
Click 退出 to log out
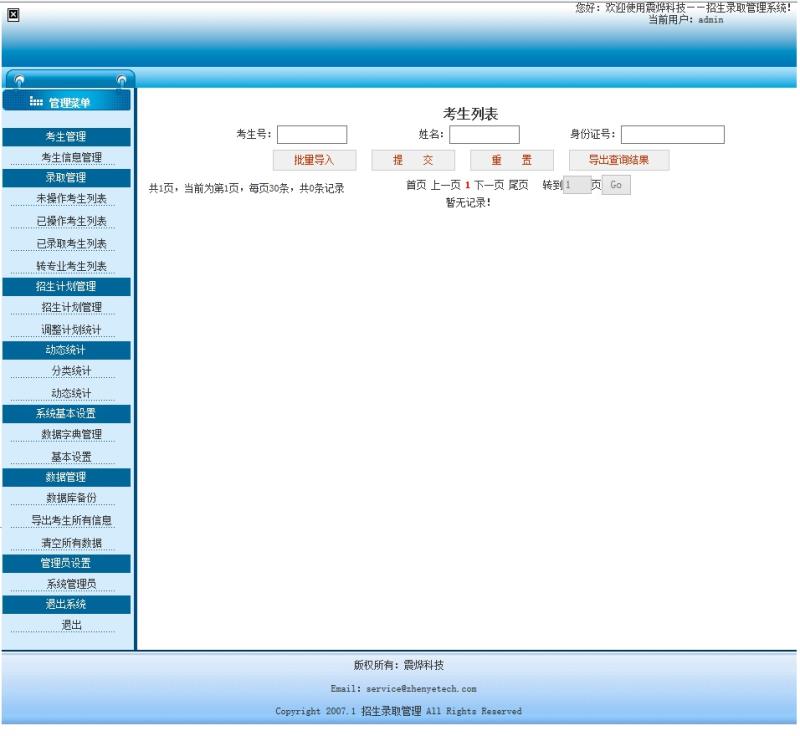71,625
